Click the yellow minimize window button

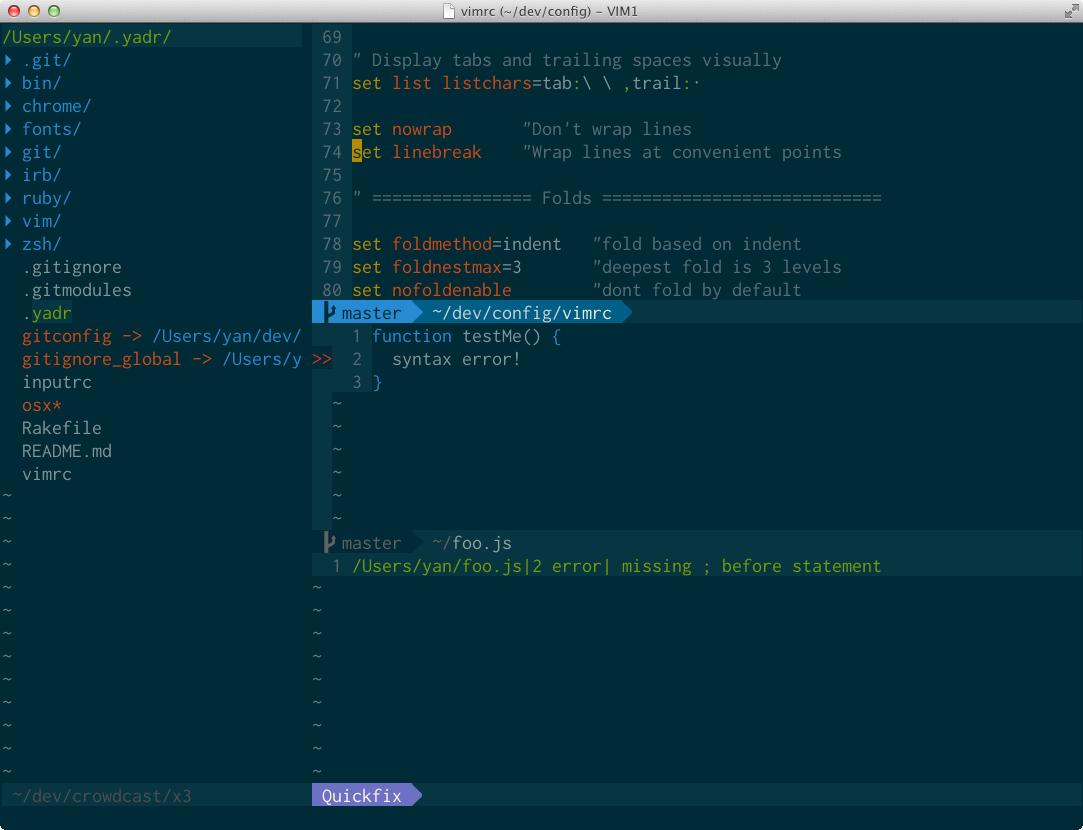pos(34,11)
